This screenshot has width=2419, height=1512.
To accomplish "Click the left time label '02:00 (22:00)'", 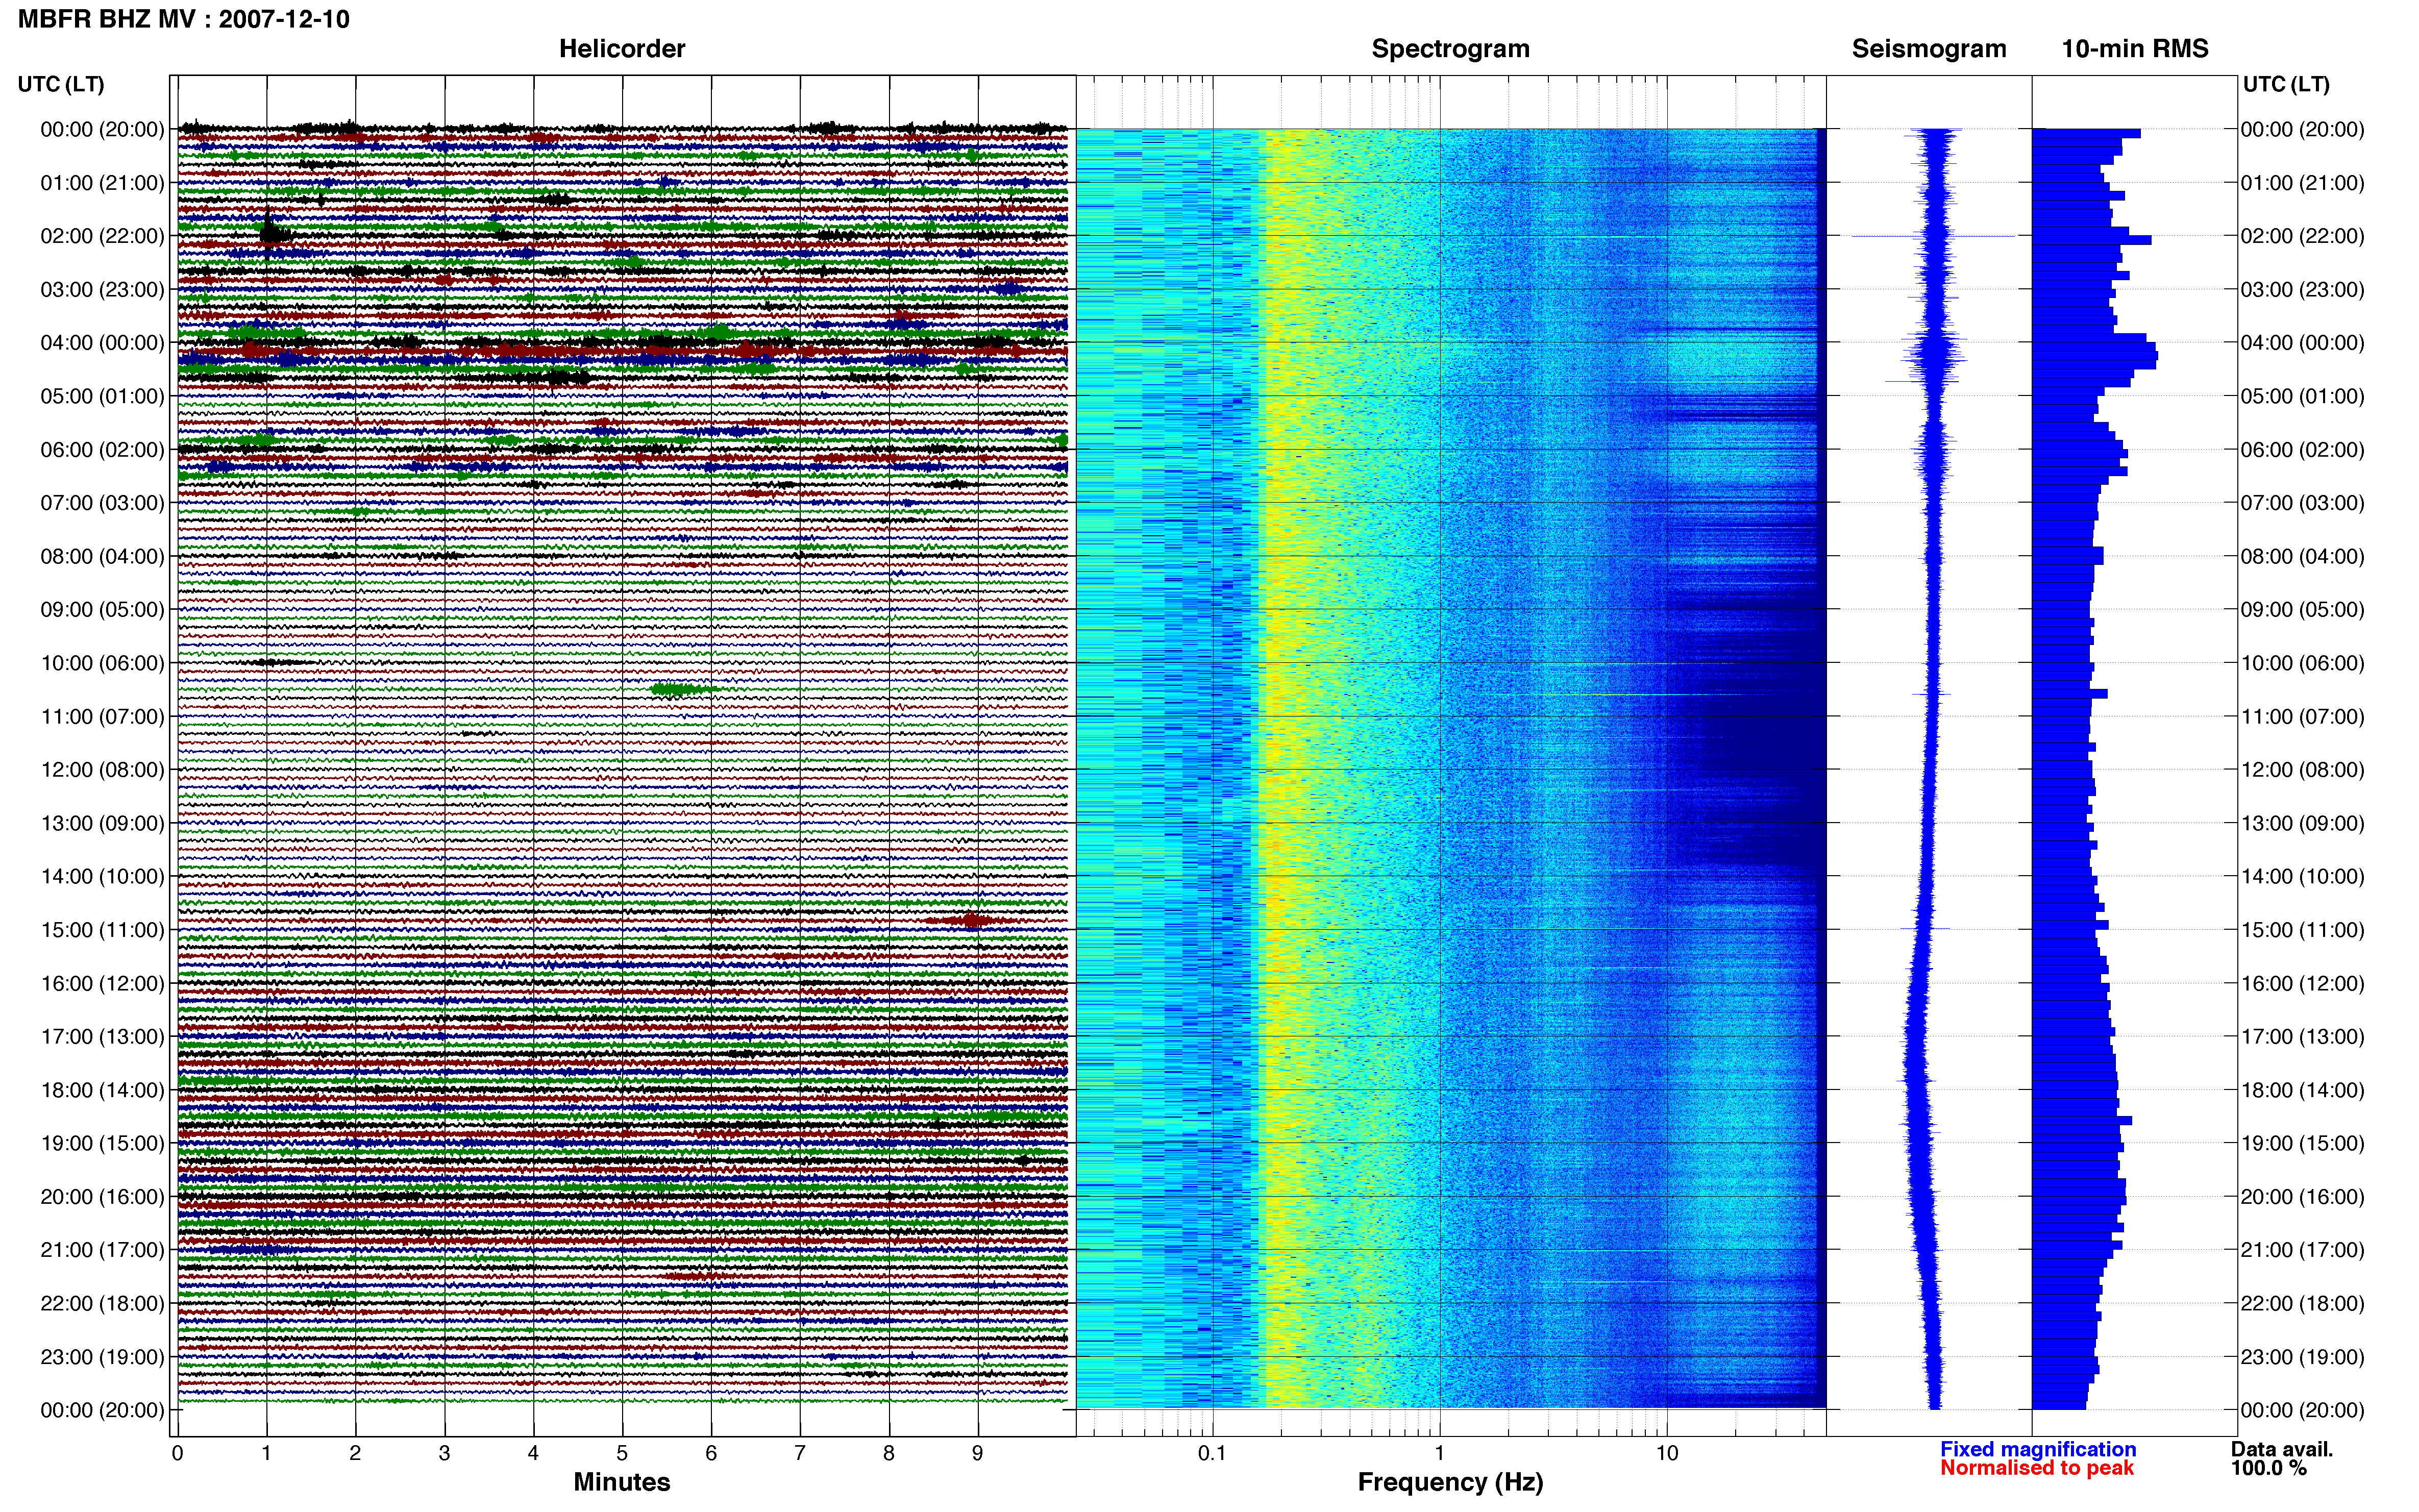I will pos(102,236).
